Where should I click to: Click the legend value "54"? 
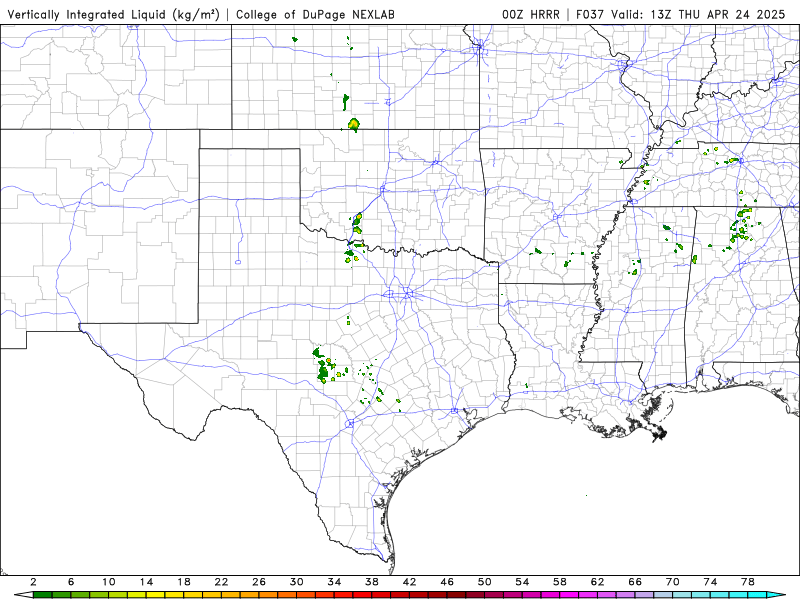(522, 582)
